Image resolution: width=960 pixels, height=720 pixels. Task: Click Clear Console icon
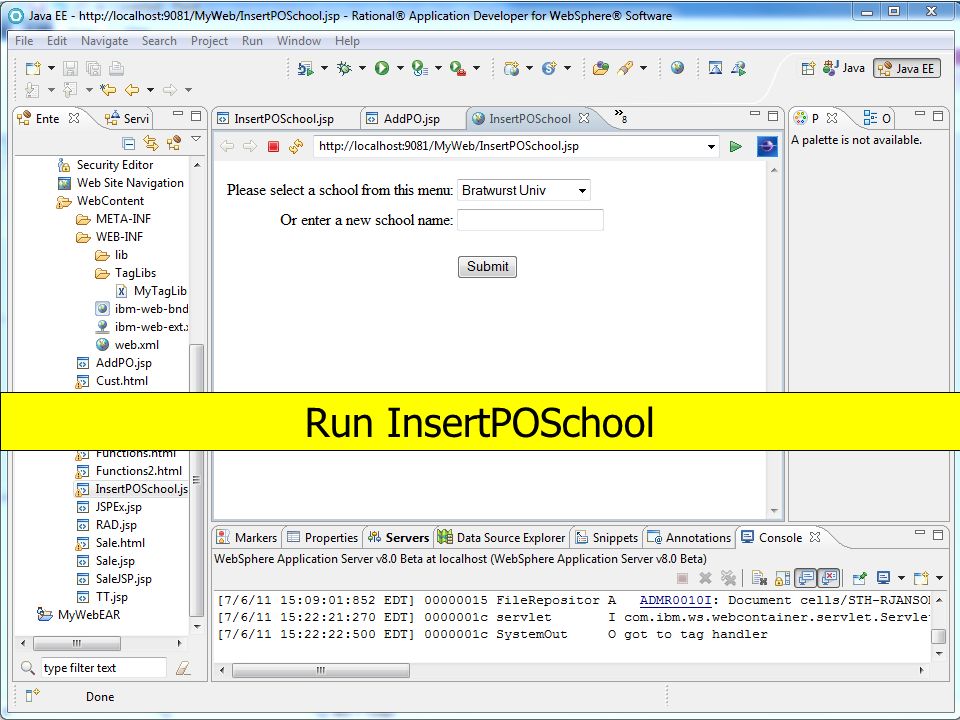click(759, 577)
